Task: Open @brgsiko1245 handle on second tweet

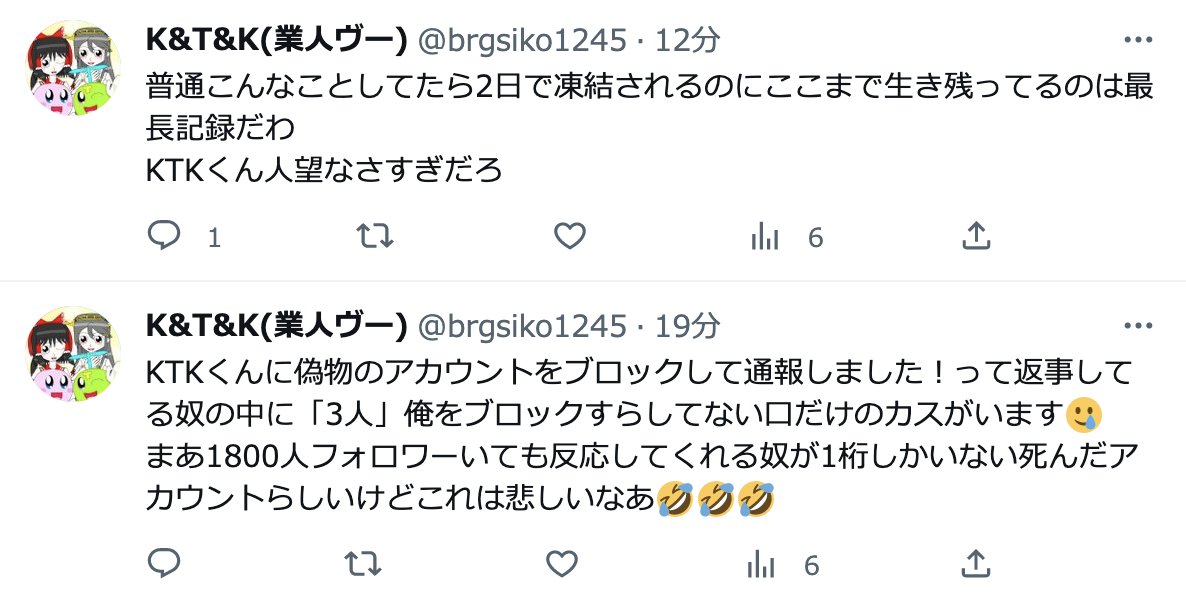Action: tap(522, 327)
